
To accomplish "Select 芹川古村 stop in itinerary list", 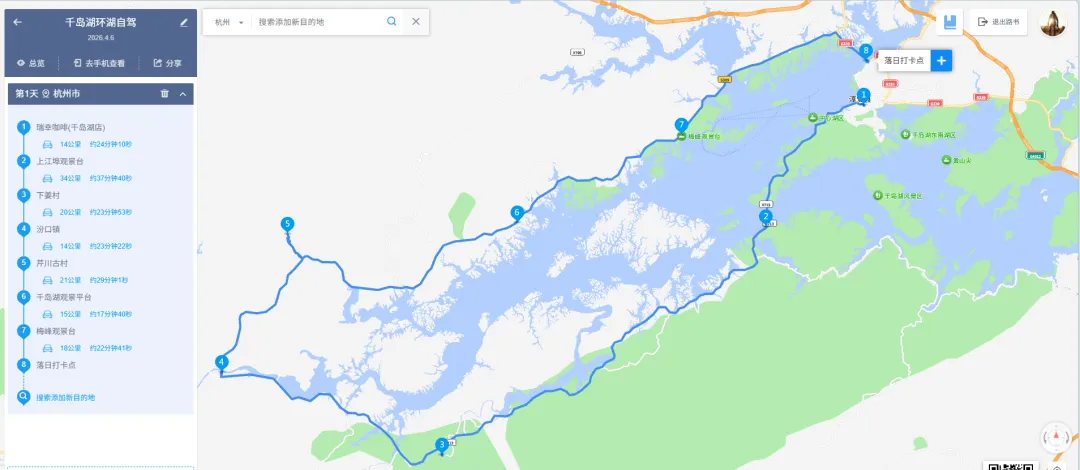I will point(52,263).
